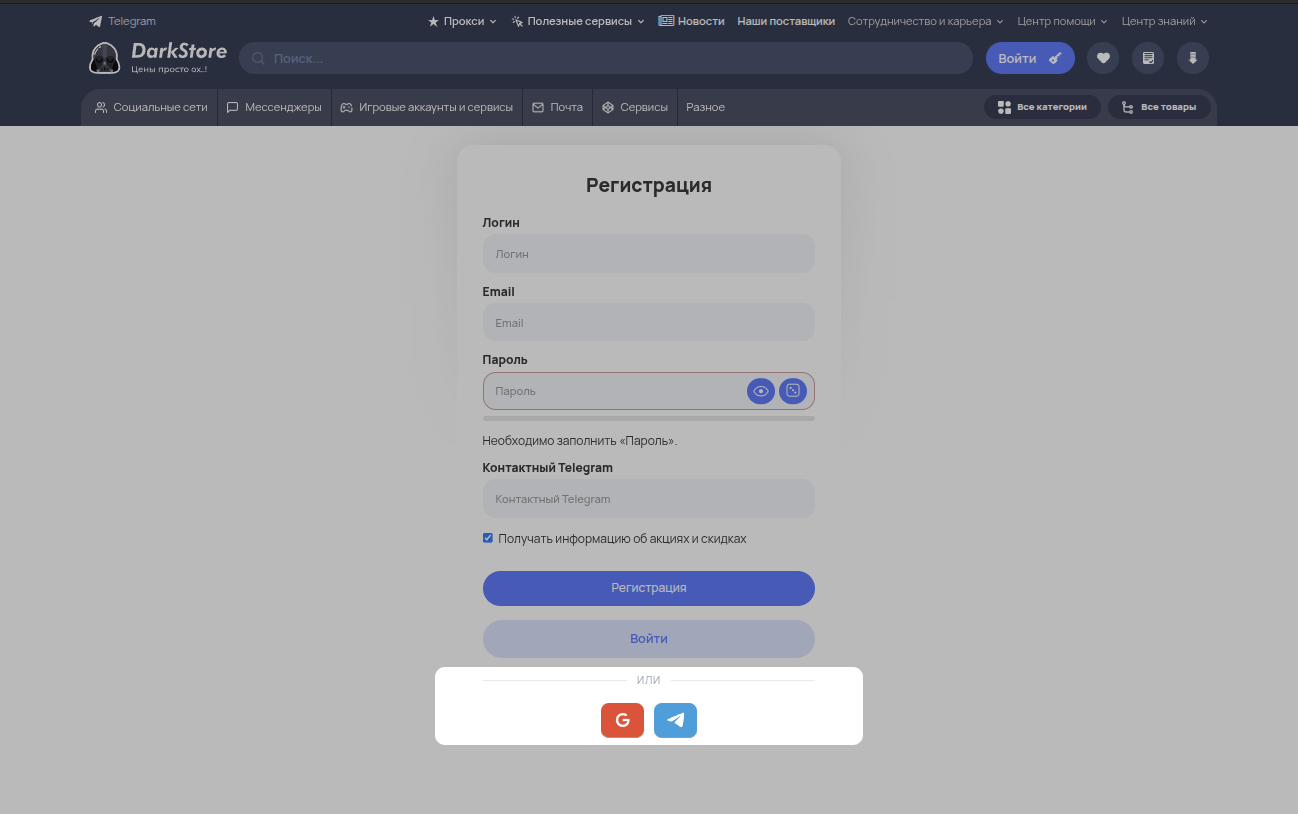Viewport: 1298px width, 814px height.
Task: Click the Войти button below the form
Action: (648, 638)
